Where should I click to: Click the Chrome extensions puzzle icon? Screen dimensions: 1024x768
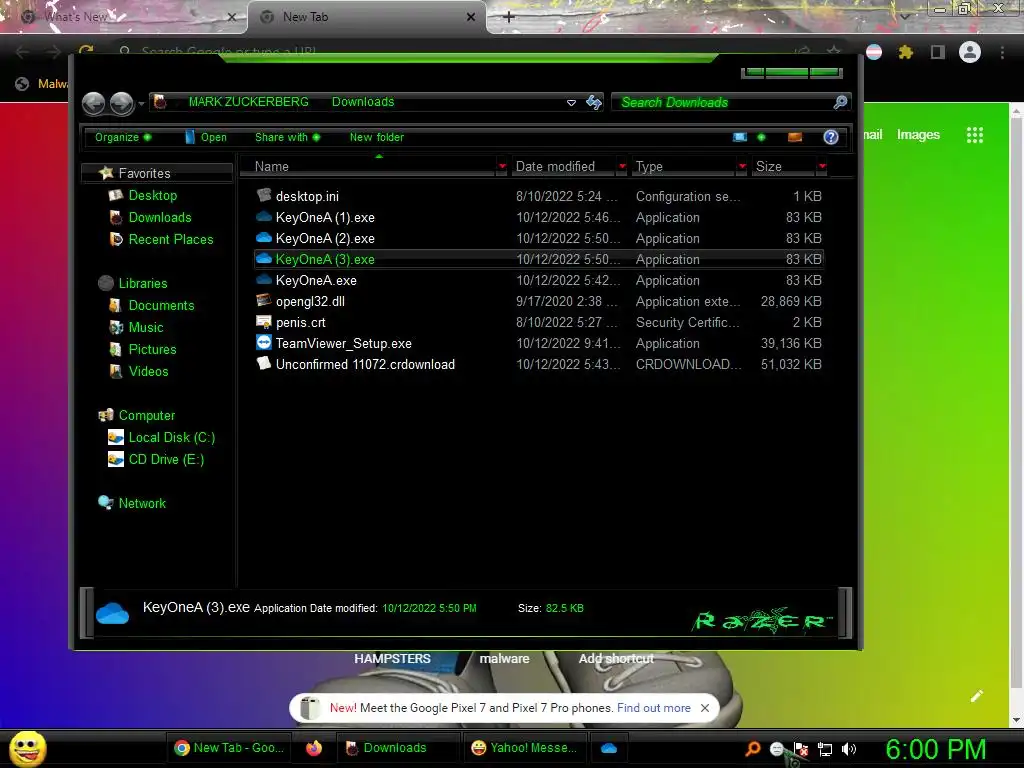click(x=906, y=52)
